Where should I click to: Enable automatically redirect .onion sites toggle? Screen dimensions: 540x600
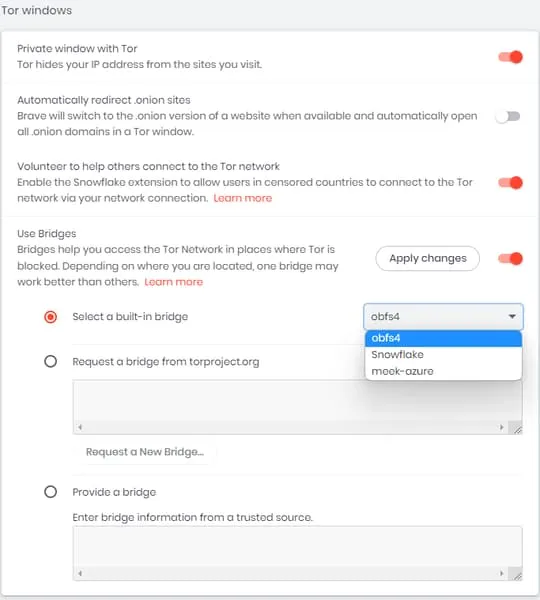(507, 116)
